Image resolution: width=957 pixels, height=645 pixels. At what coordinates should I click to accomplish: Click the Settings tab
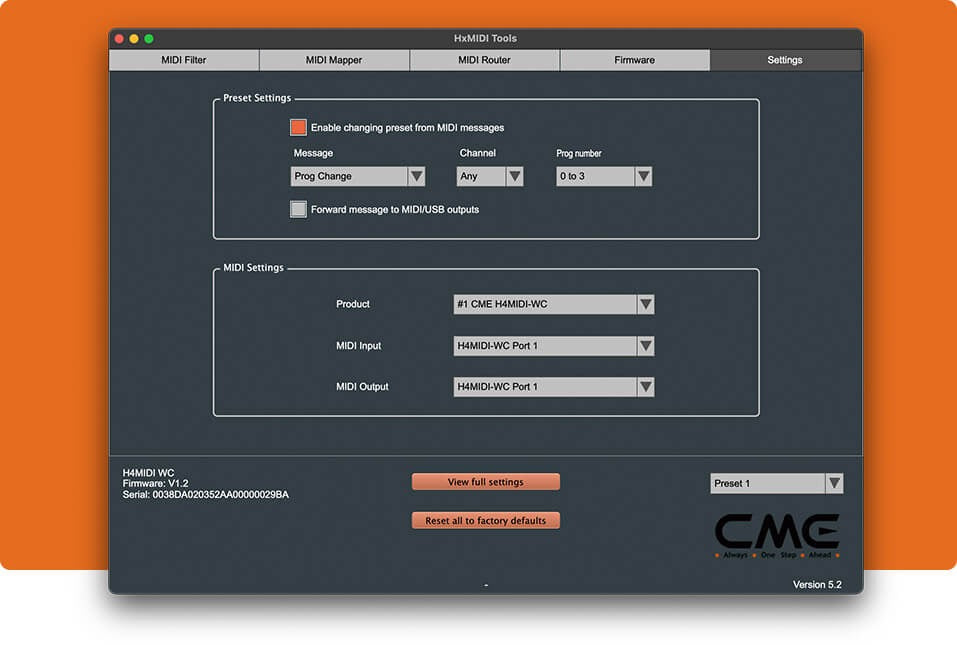tap(785, 60)
